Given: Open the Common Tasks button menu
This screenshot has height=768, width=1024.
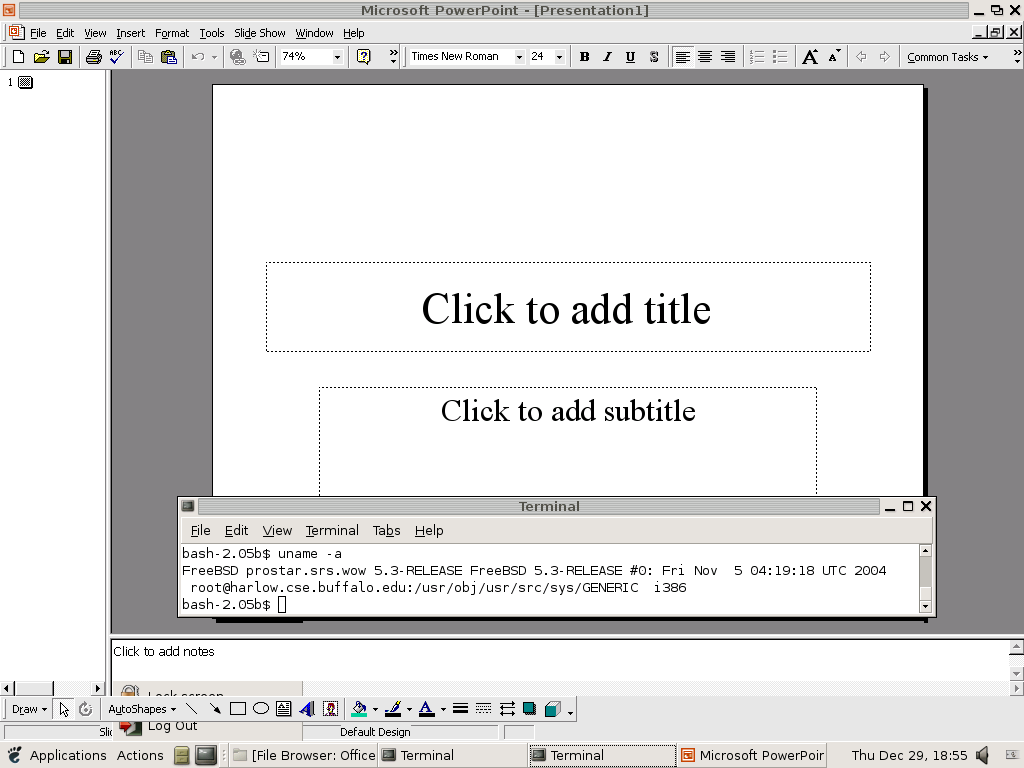Looking at the screenshot, I should tap(946, 56).
